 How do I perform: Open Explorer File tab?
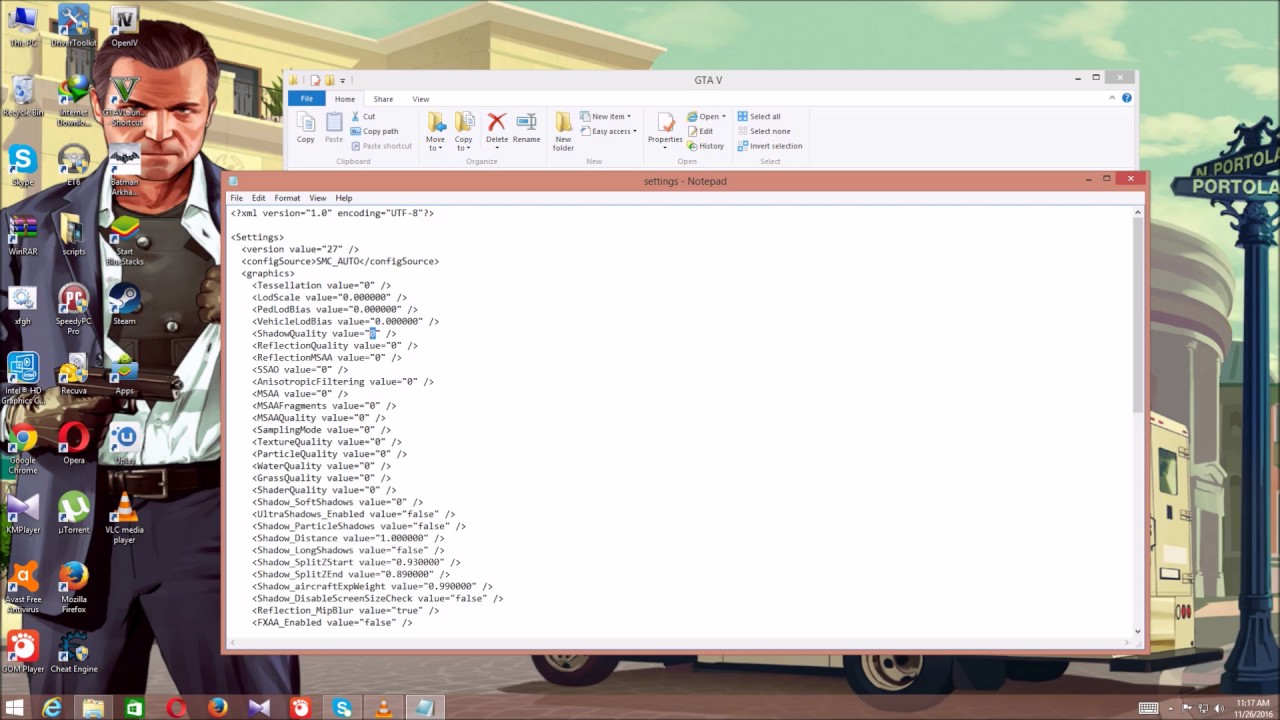tap(307, 99)
